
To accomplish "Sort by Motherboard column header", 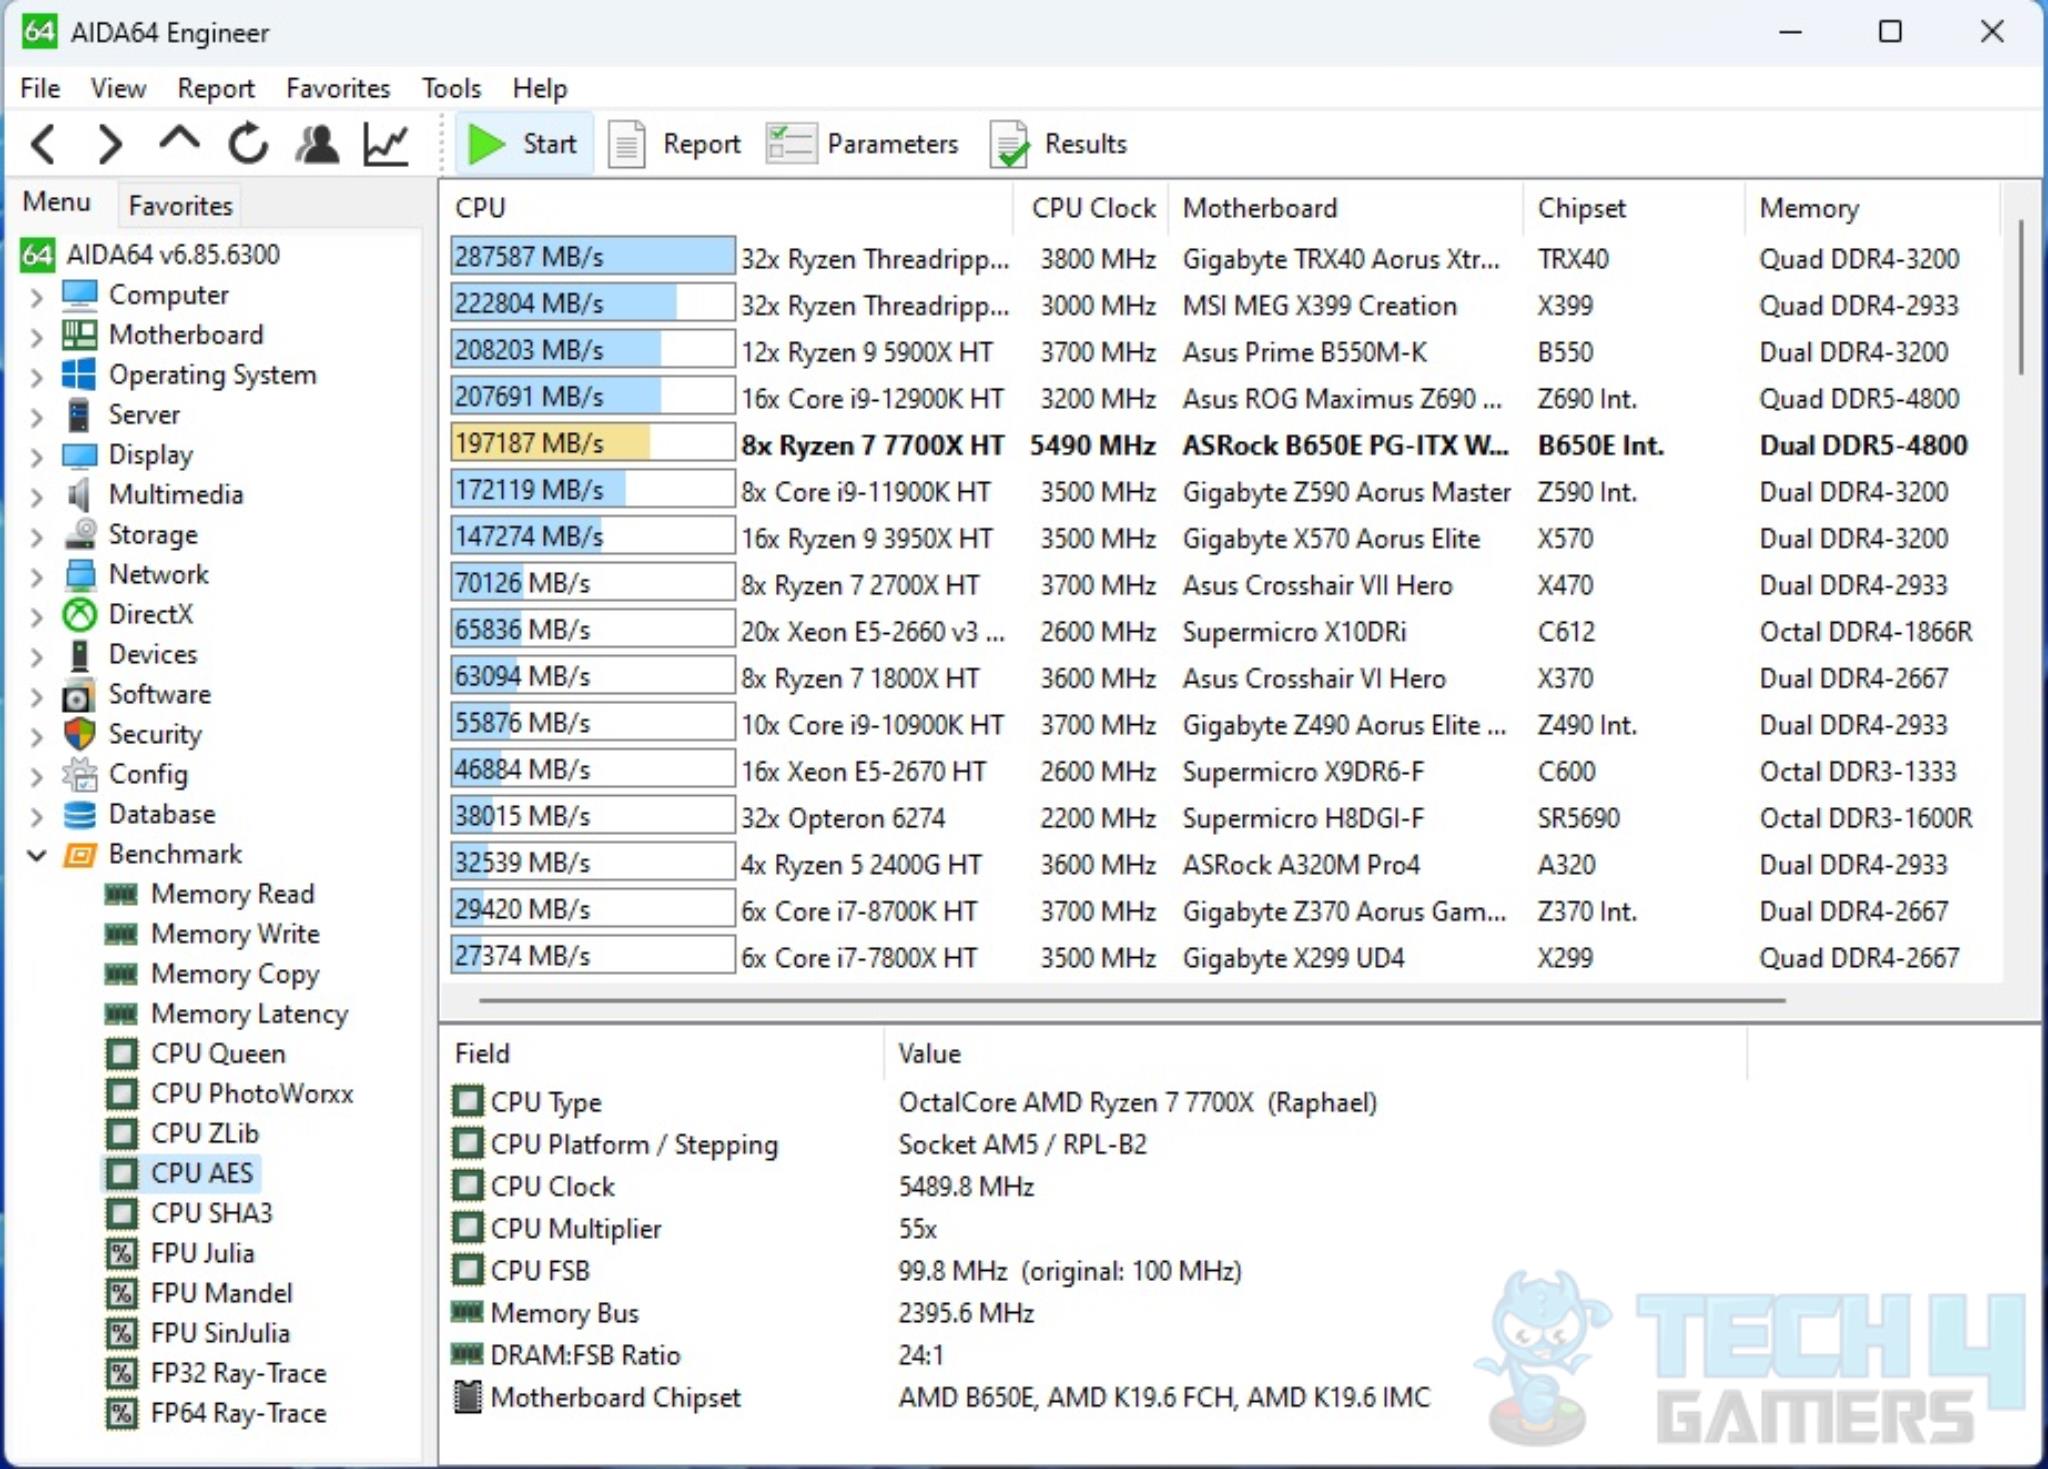I will point(1345,208).
